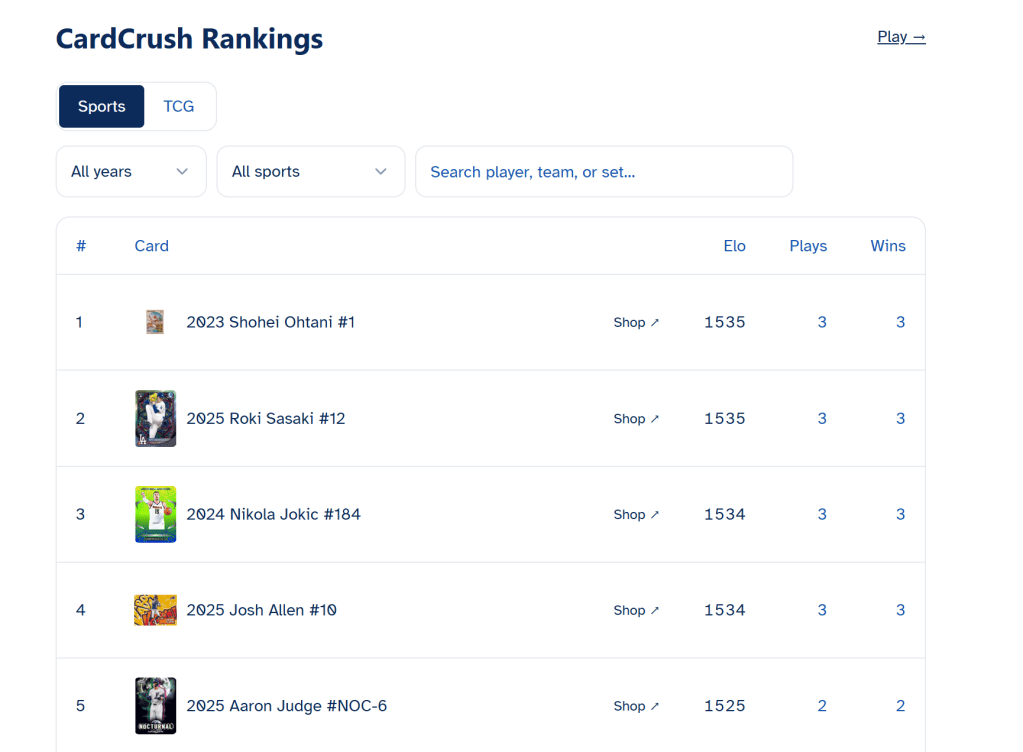
Task: Expand the All years dropdown
Action: pos(131,172)
